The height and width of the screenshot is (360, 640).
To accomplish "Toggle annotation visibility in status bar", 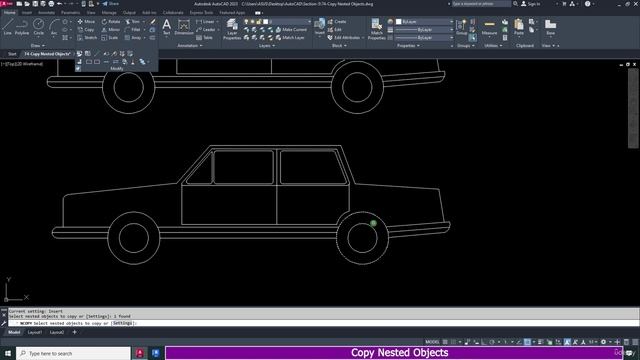I will (567, 342).
